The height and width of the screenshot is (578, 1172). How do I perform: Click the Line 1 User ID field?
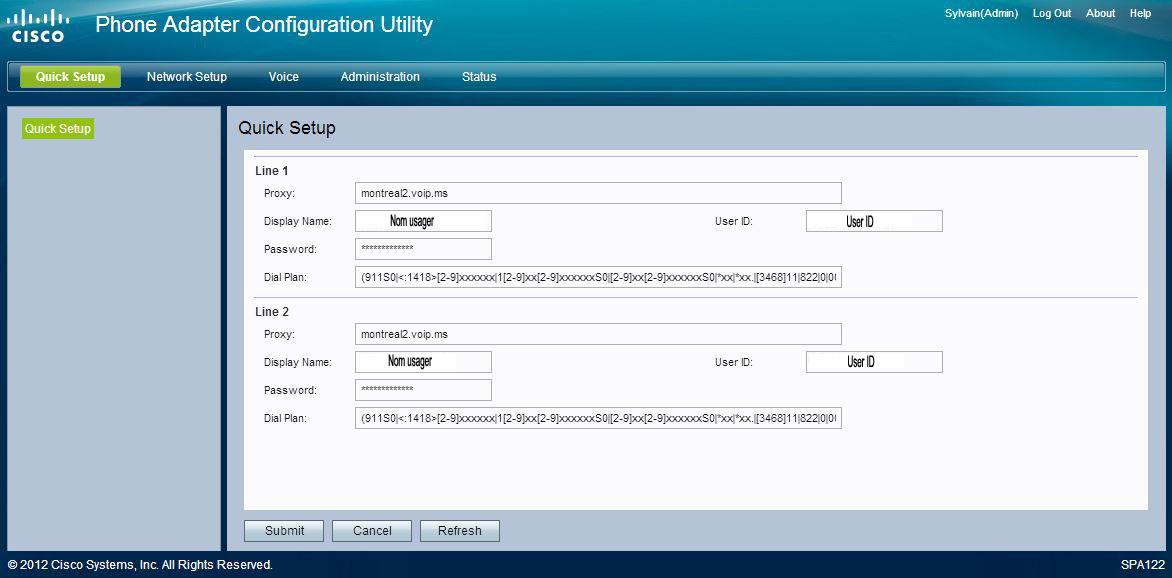pos(874,221)
